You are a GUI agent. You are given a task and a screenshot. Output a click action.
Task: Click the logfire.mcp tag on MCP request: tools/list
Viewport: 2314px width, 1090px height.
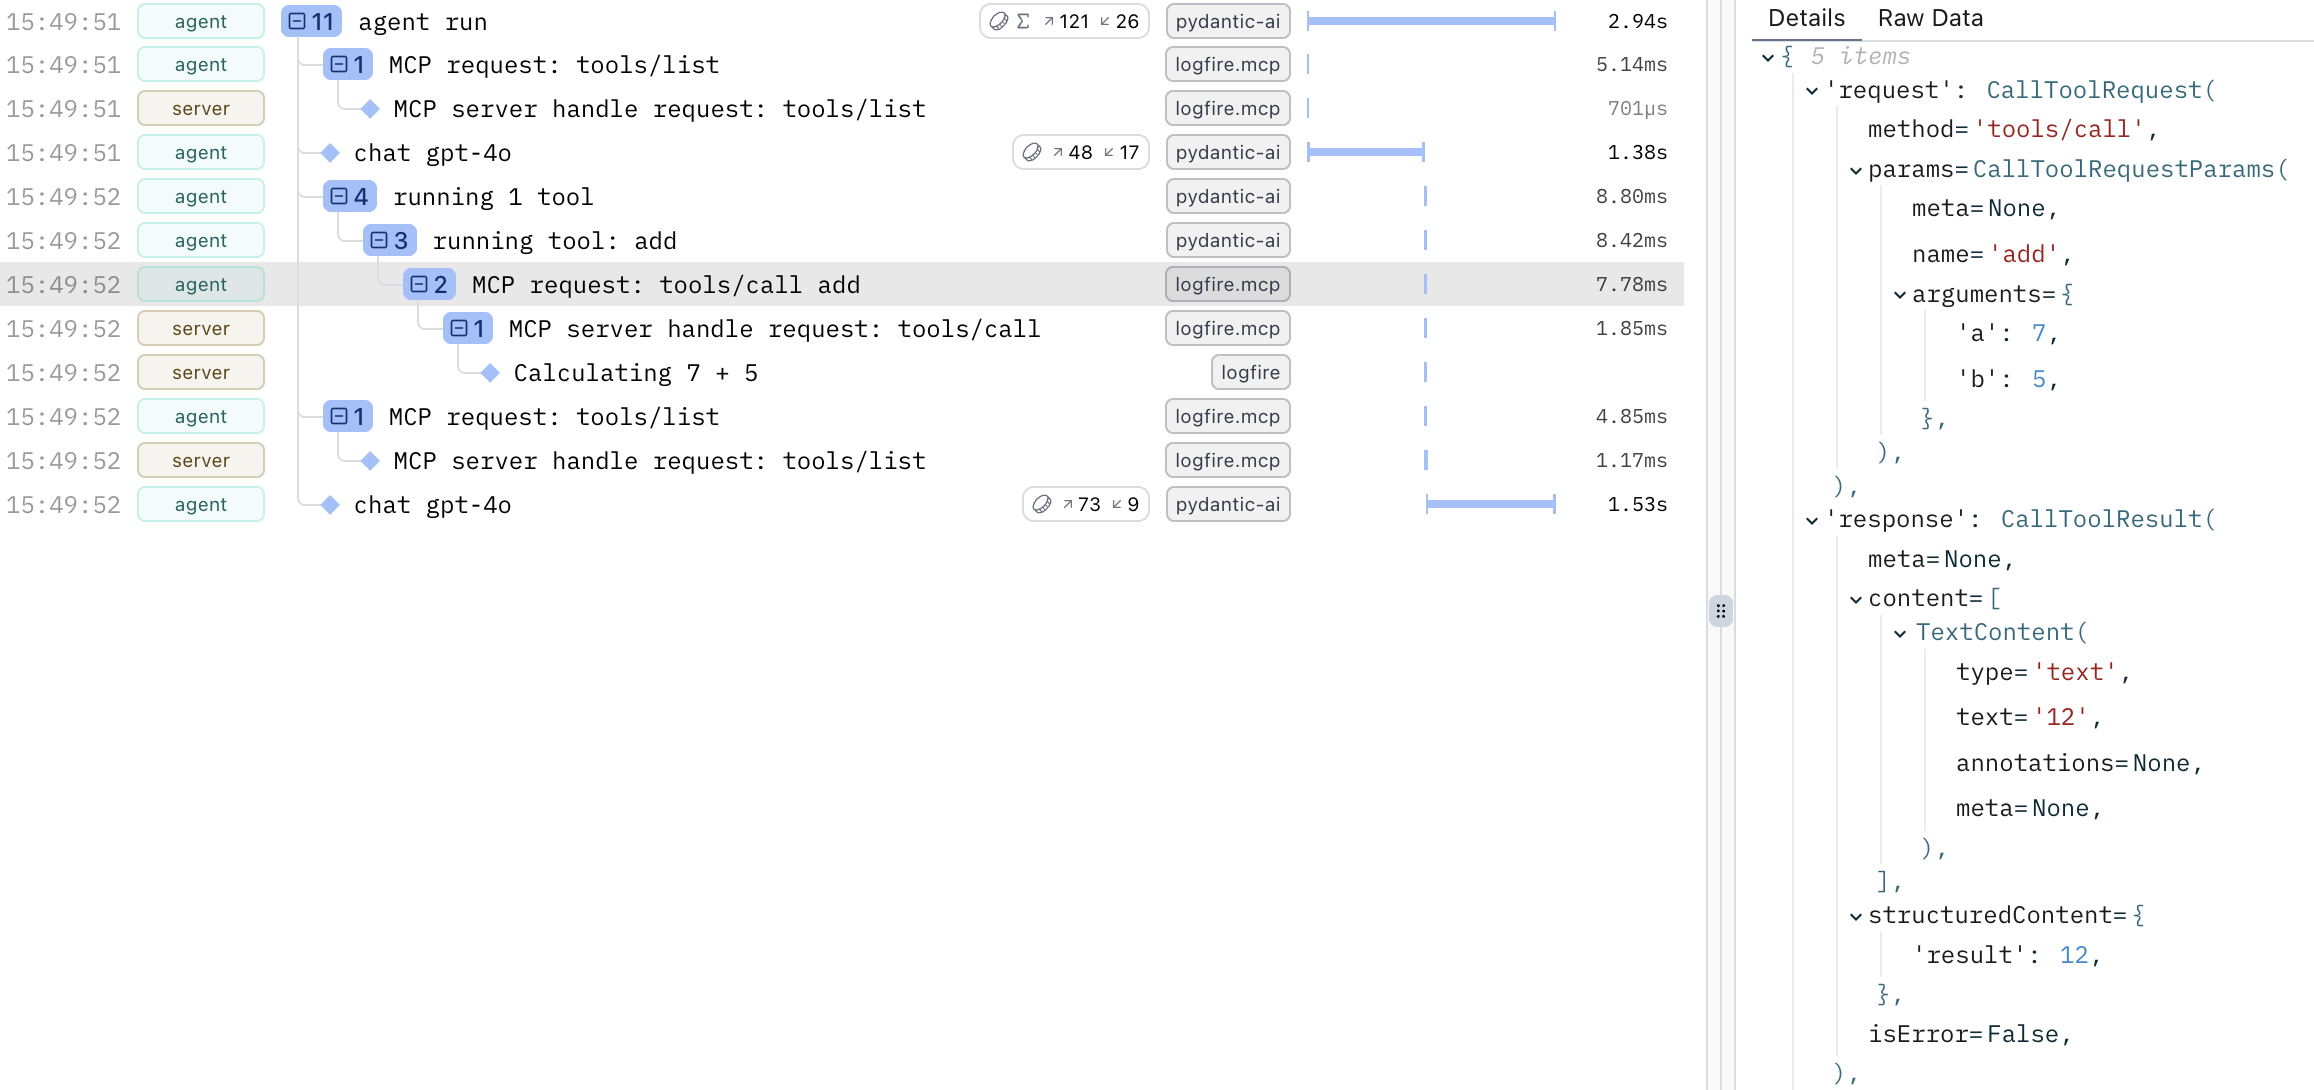coord(1227,64)
